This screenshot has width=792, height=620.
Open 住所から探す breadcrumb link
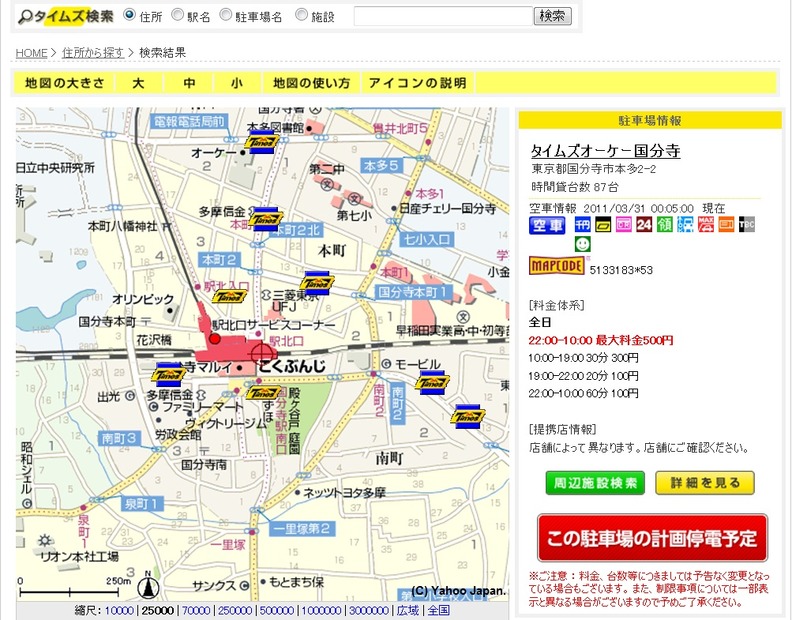click(x=93, y=53)
